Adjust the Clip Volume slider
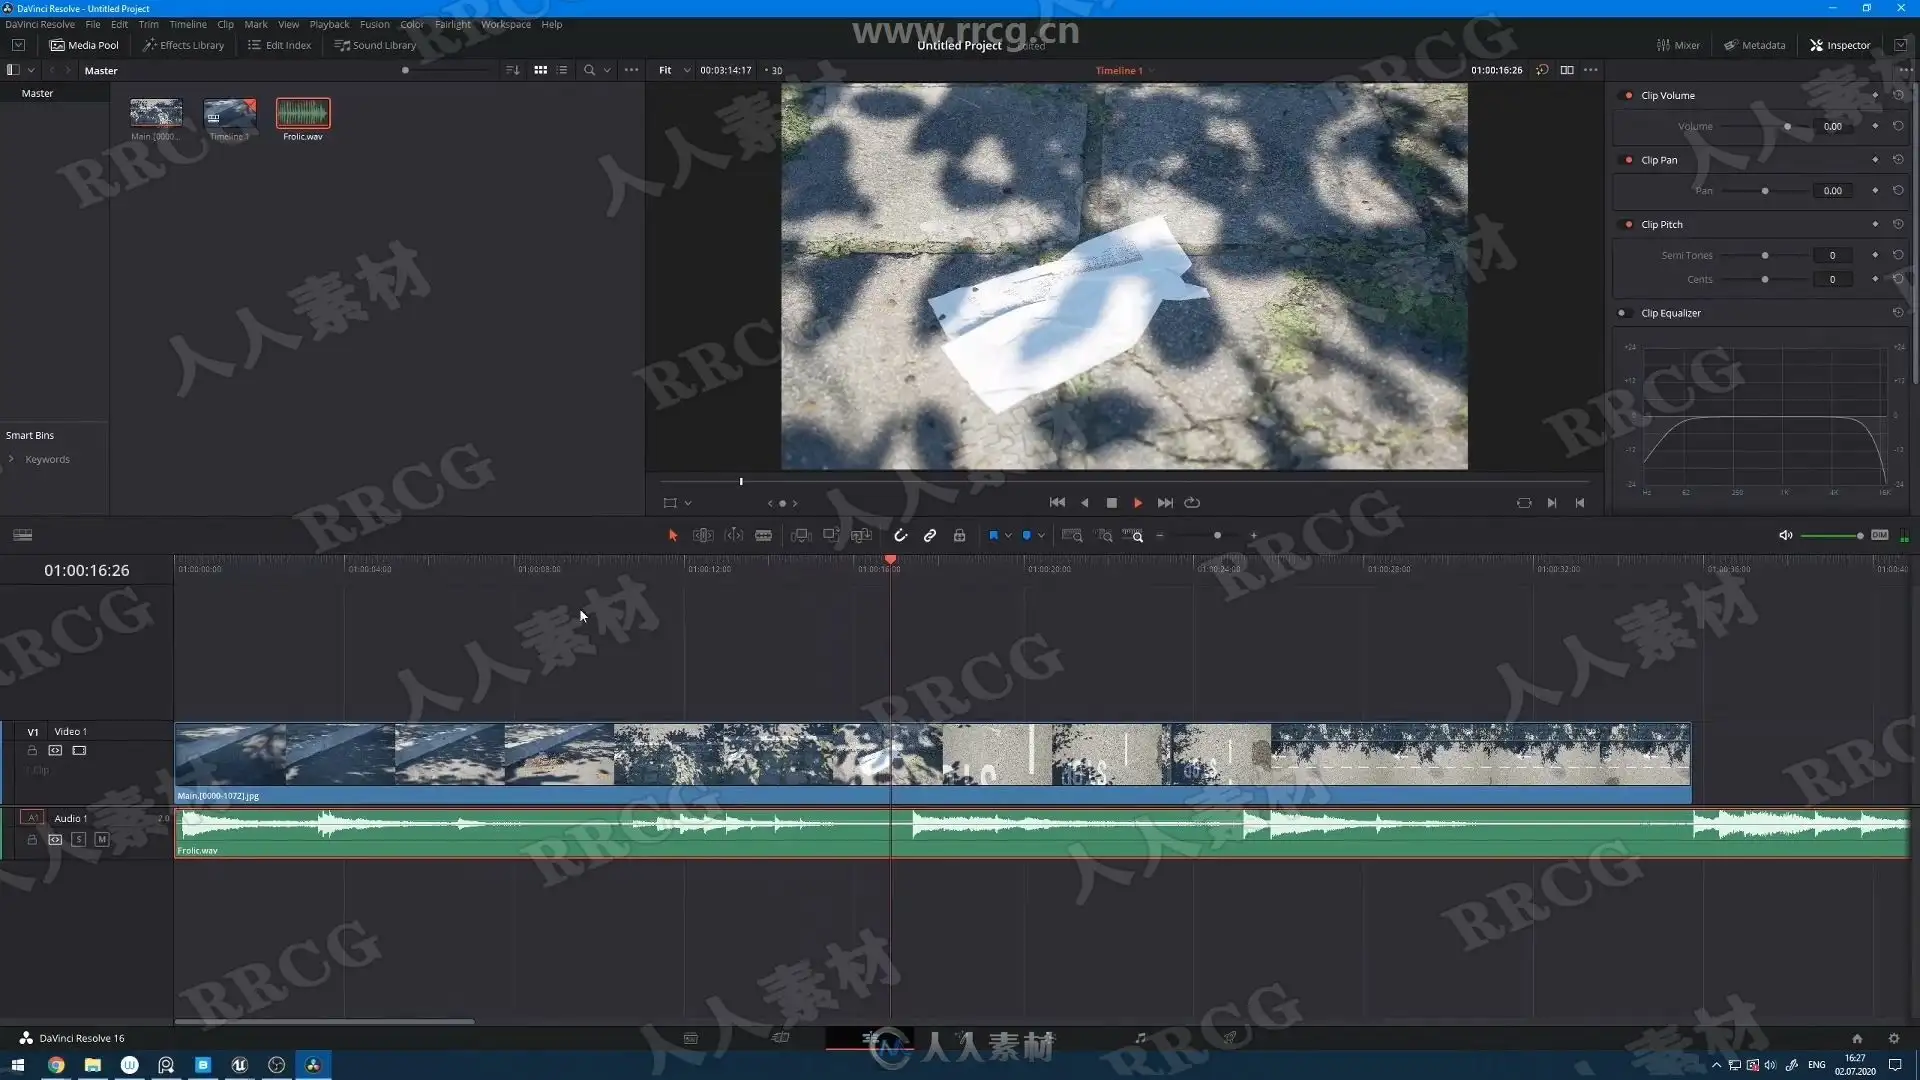This screenshot has height=1080, width=1920. (1787, 127)
